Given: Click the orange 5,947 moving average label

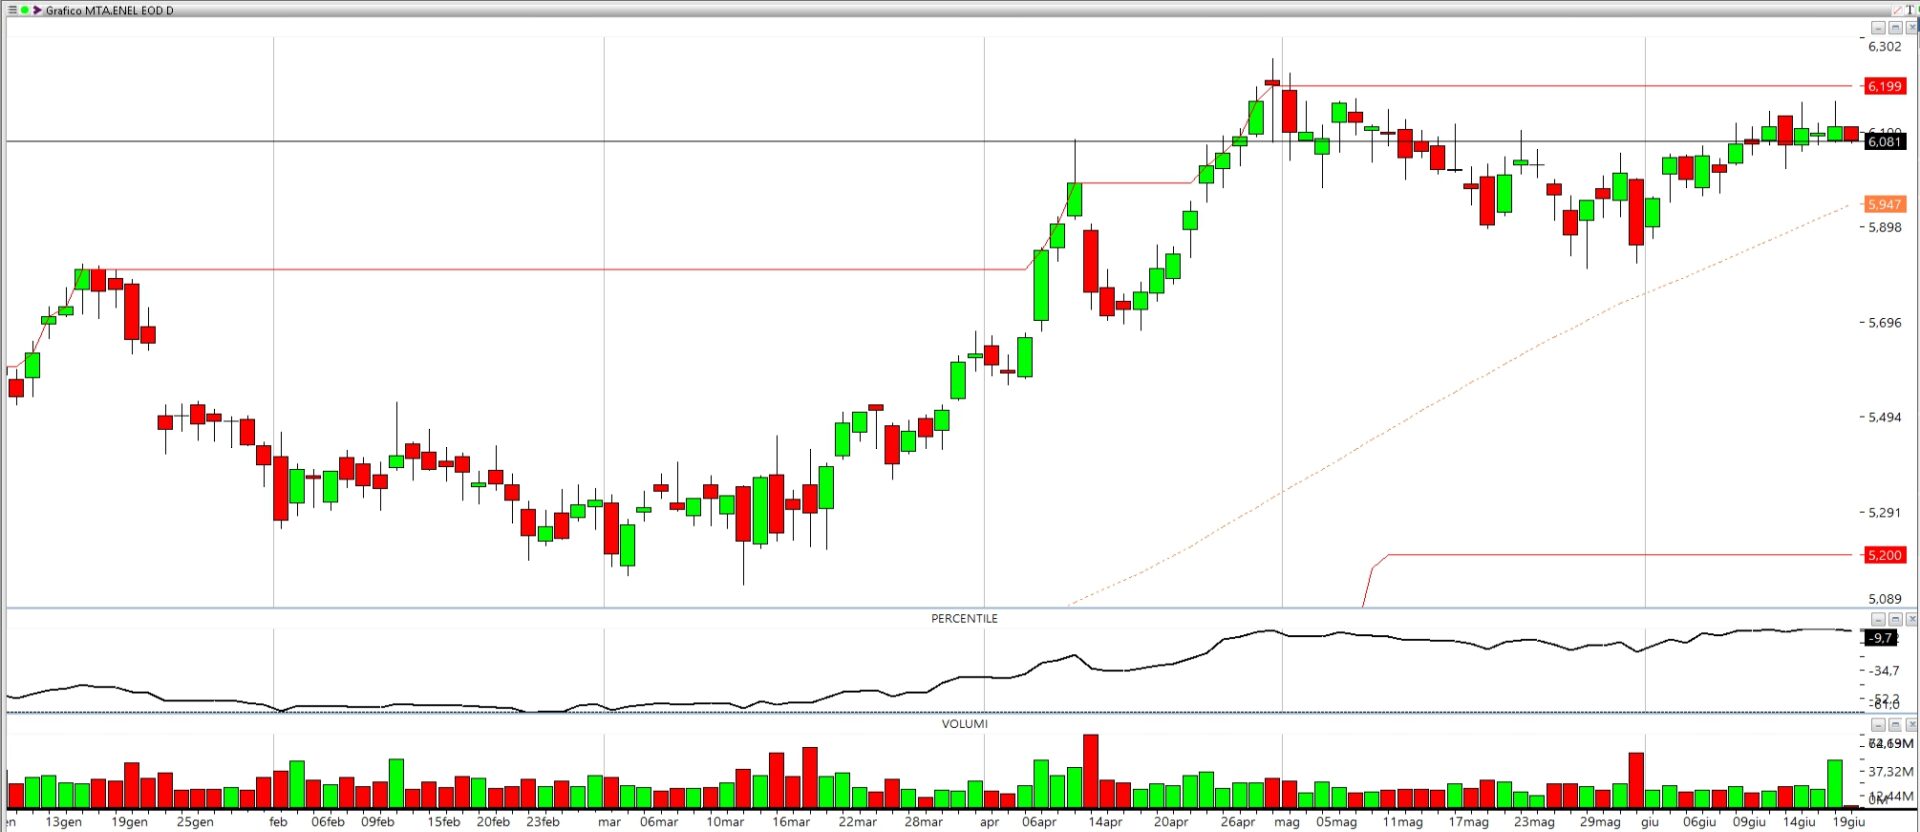Looking at the screenshot, I should point(1885,204).
